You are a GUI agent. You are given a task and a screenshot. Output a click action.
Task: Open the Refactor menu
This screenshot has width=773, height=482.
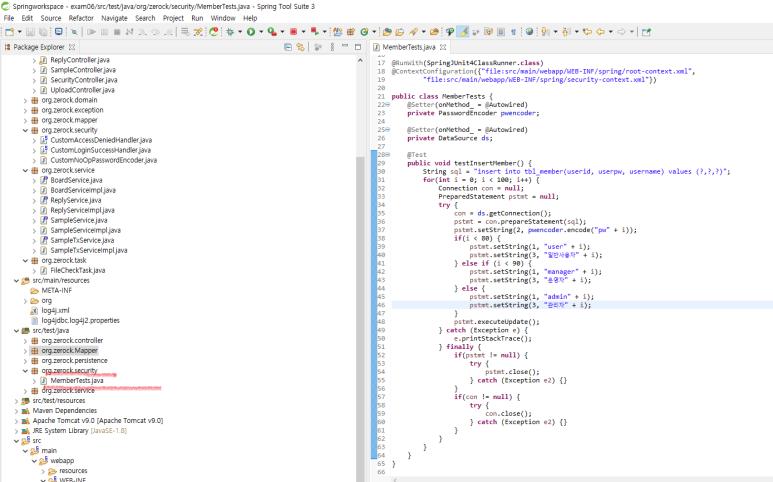coord(81,18)
